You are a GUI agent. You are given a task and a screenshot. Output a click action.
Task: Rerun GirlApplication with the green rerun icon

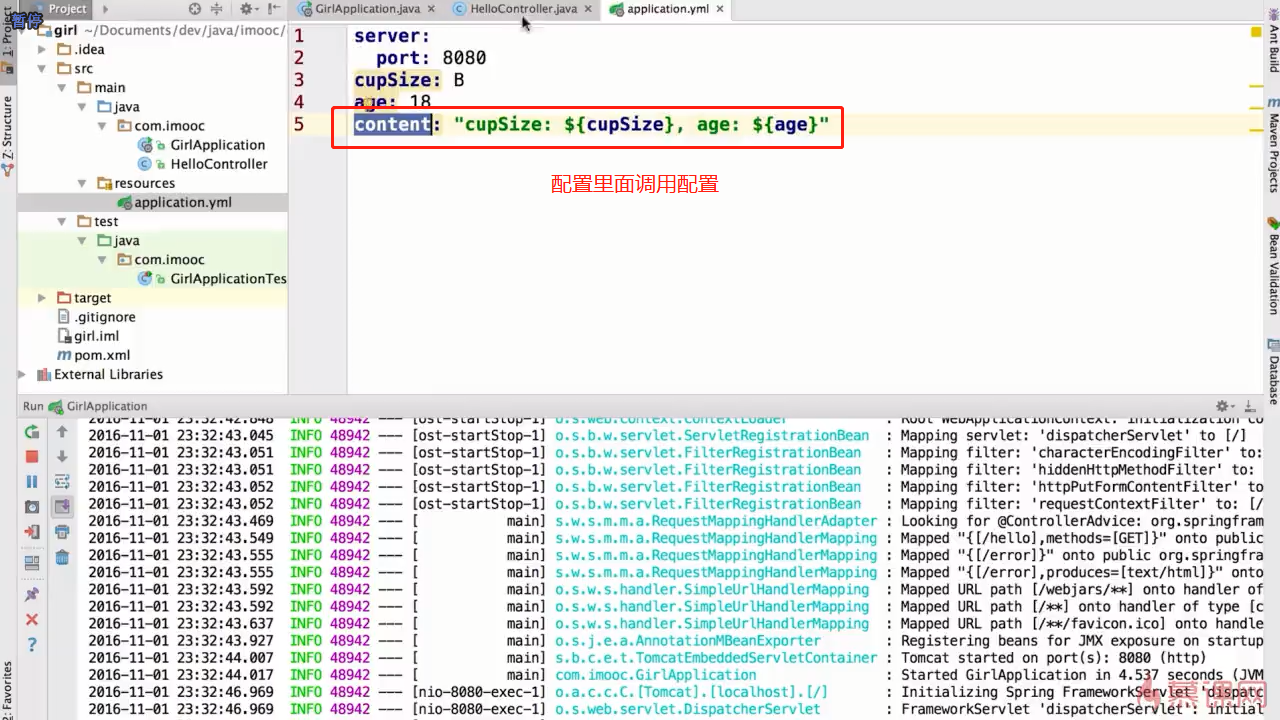(x=32, y=432)
